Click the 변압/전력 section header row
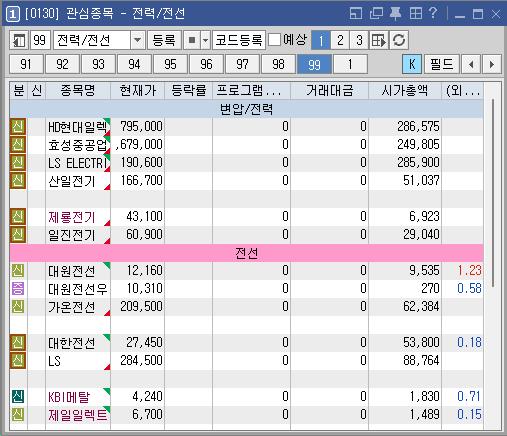This screenshot has width=507, height=436. click(247, 109)
